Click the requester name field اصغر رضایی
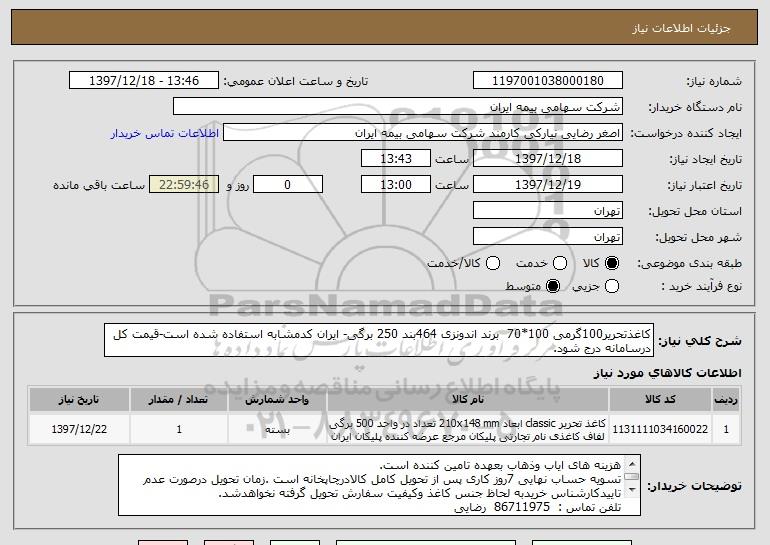This screenshot has width=770, height=545. tap(423, 133)
